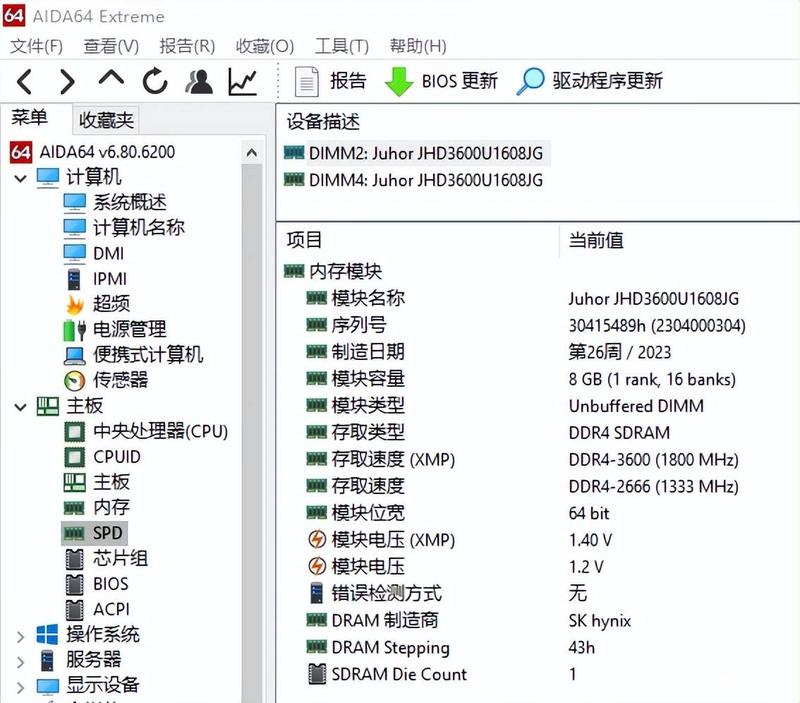Click the 驱动程序更新 button
800x703 pixels.
(x=589, y=81)
